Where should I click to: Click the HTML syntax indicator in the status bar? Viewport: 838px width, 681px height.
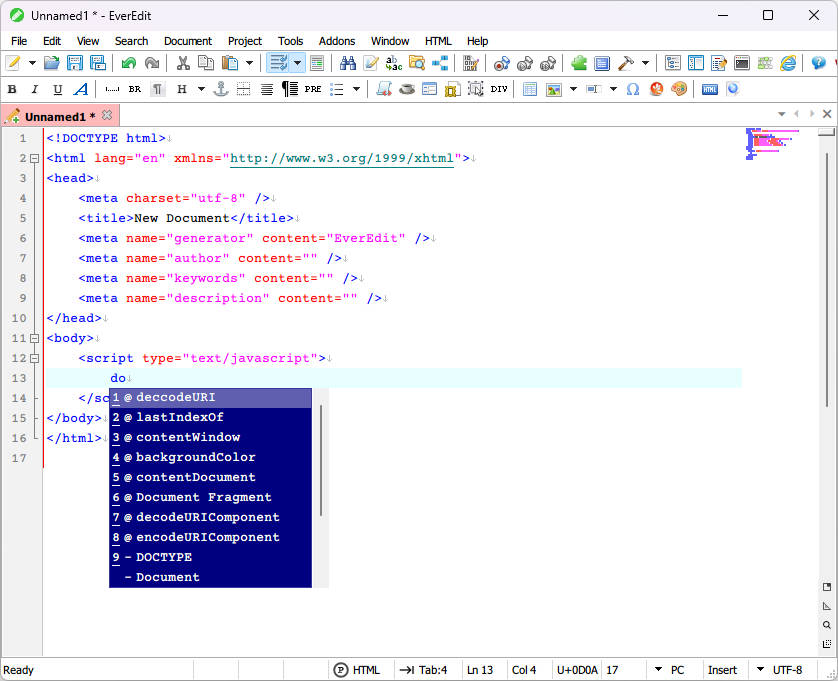tap(357, 670)
